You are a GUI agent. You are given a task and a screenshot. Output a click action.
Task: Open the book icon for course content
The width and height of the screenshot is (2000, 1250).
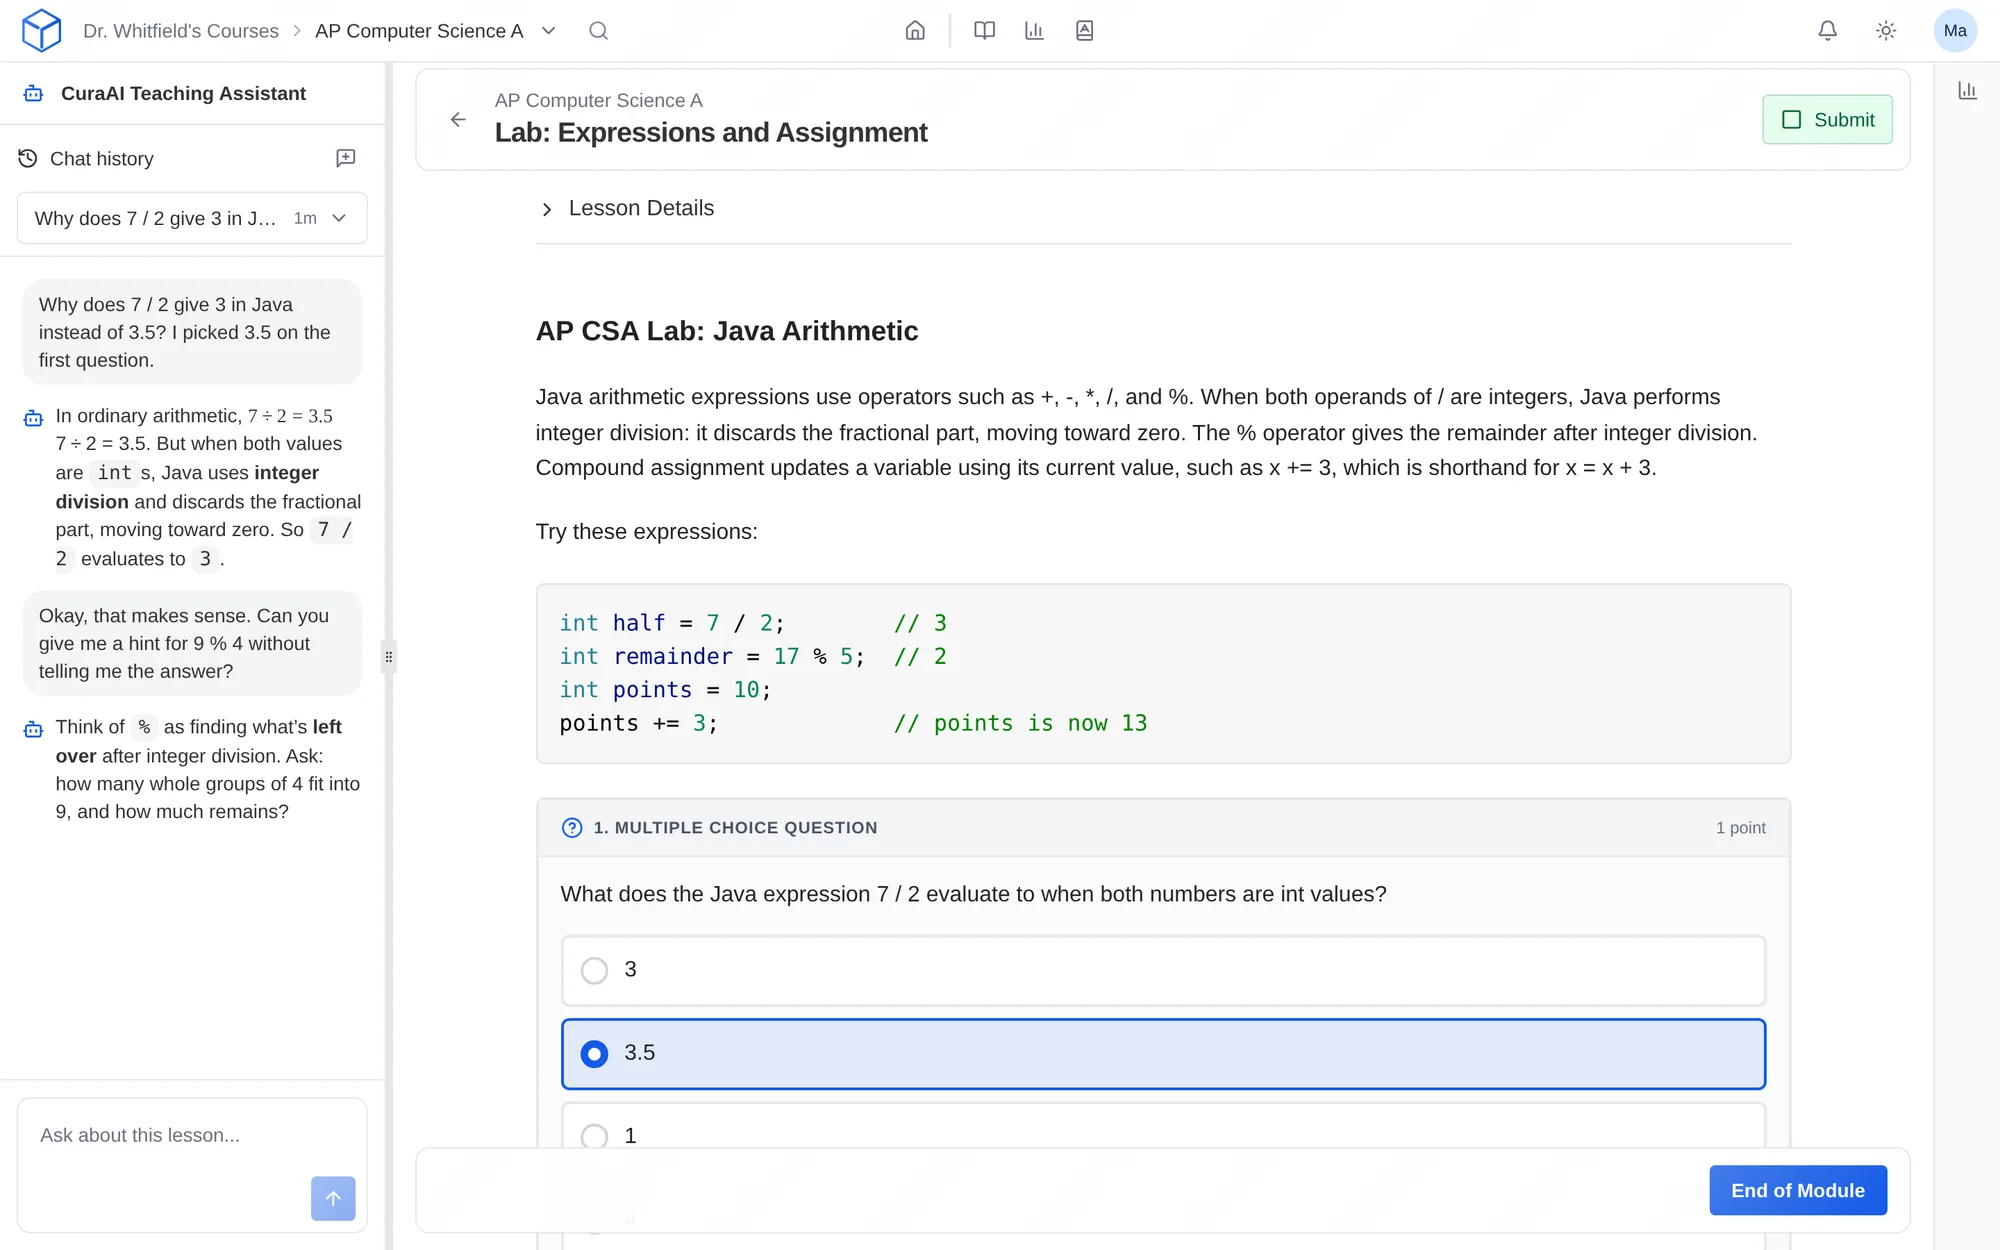click(x=984, y=31)
